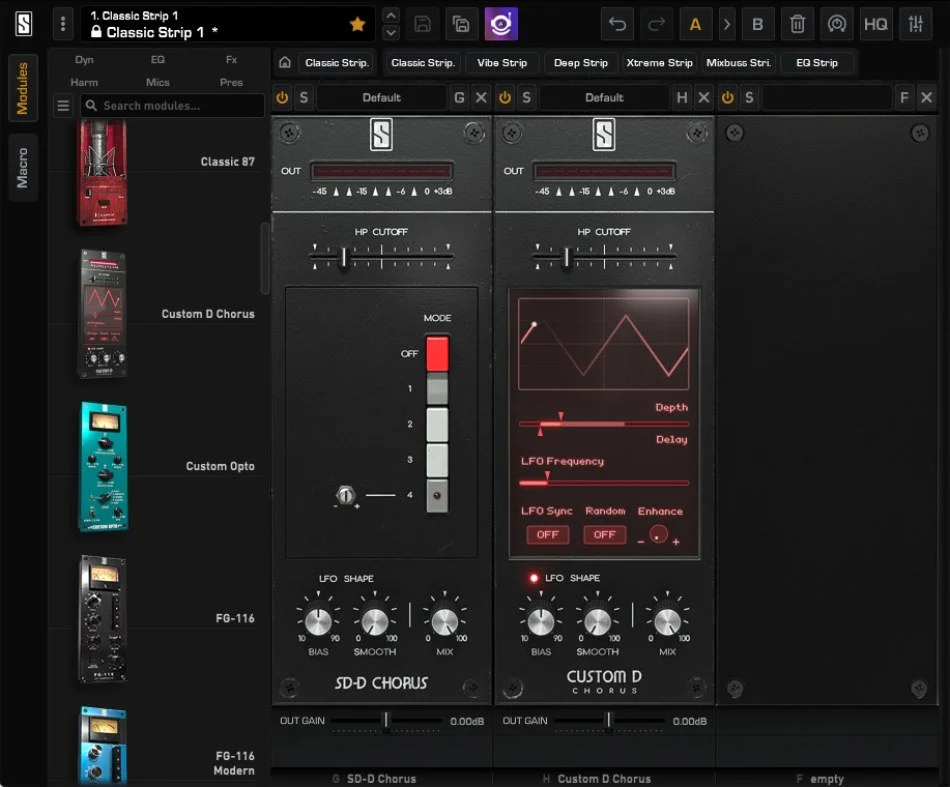Open the Deep Strip preset button
The image size is (950, 787).
580,63
